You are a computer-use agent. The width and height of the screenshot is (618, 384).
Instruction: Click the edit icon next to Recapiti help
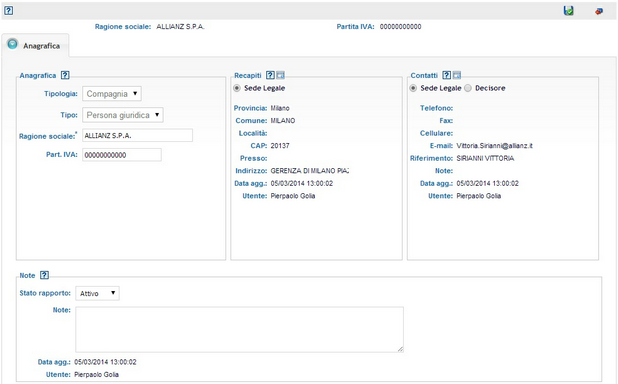coord(280,75)
